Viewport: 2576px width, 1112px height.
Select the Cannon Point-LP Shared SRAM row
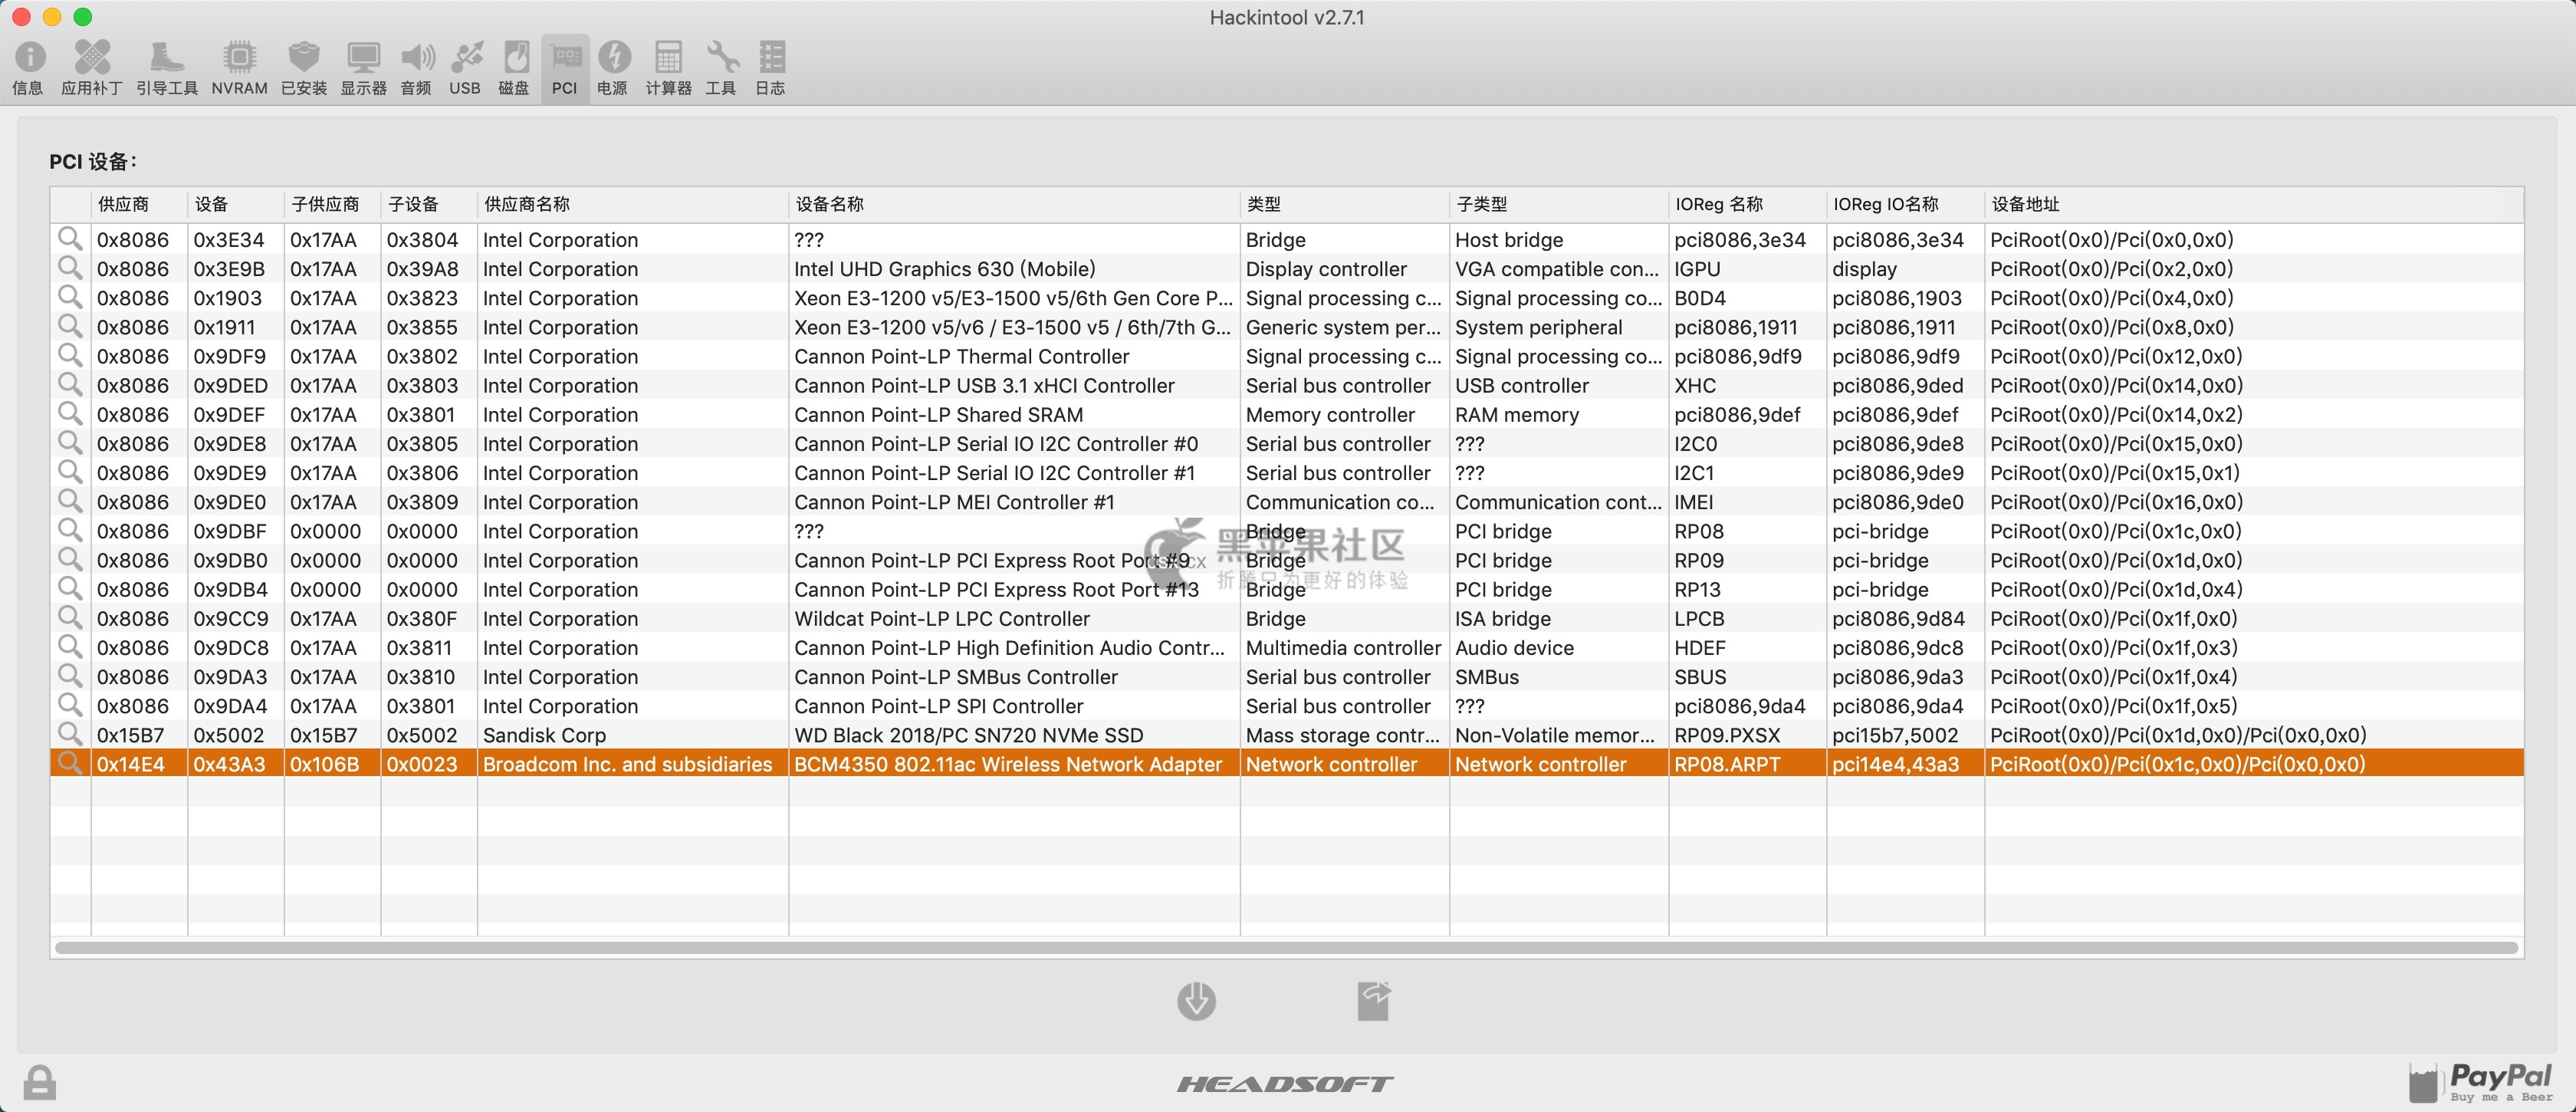tap(1287, 414)
